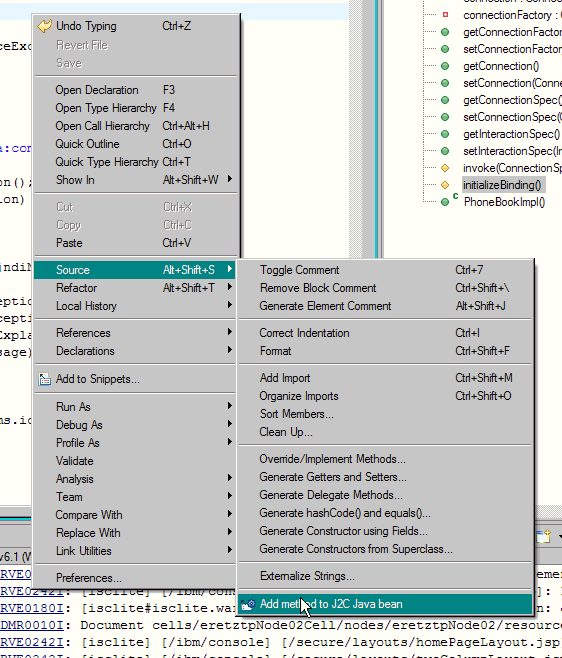
Task: Select Generate Constructor using Fields...
Action: [385, 531]
